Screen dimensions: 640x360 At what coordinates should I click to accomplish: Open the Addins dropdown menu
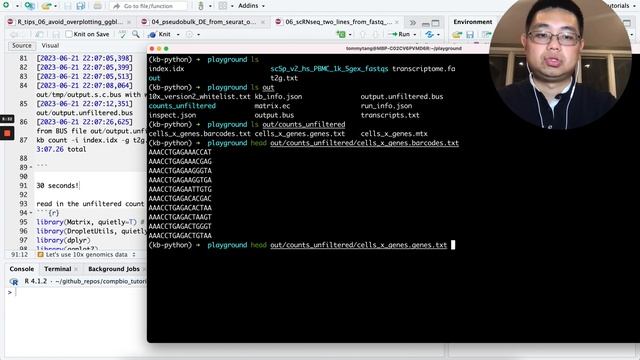tap(251, 6)
